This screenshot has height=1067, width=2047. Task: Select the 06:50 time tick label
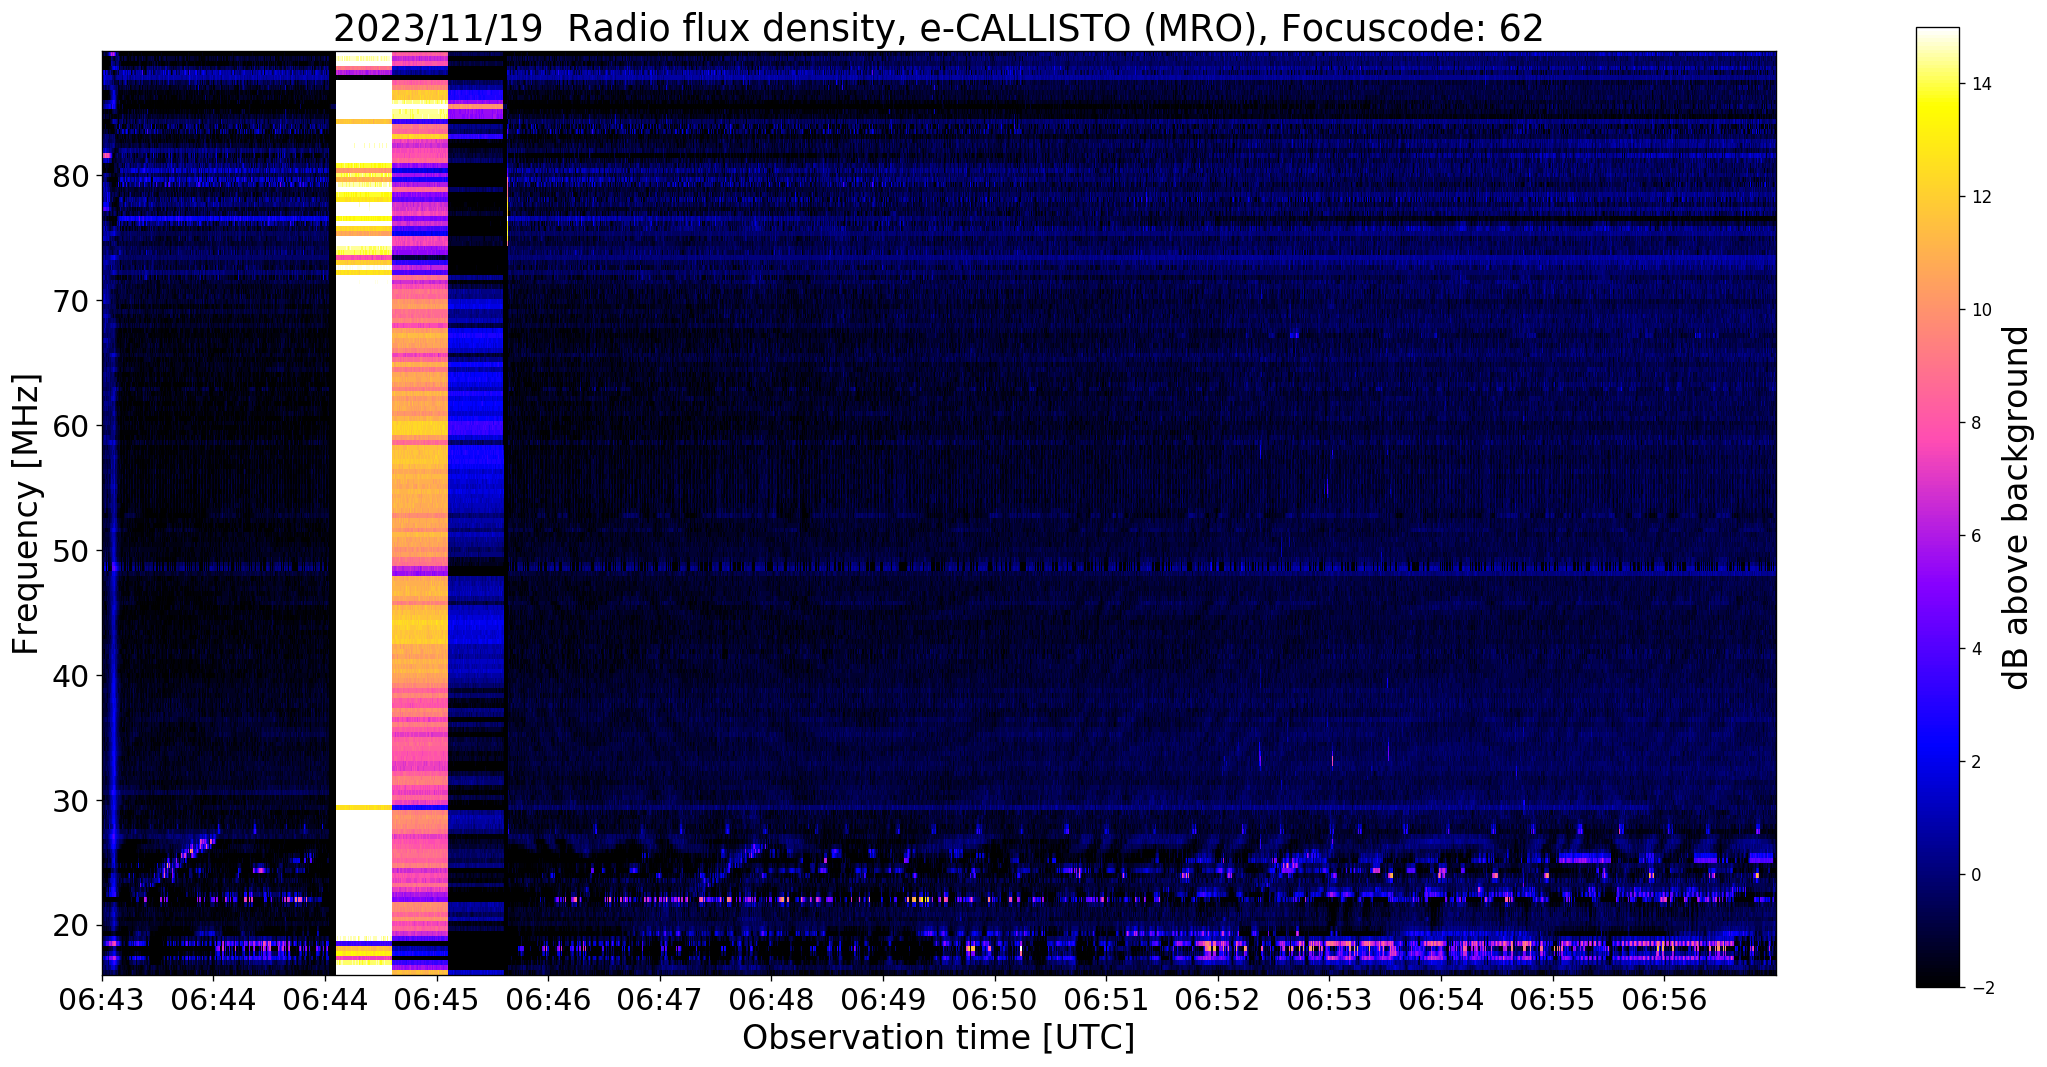994,998
